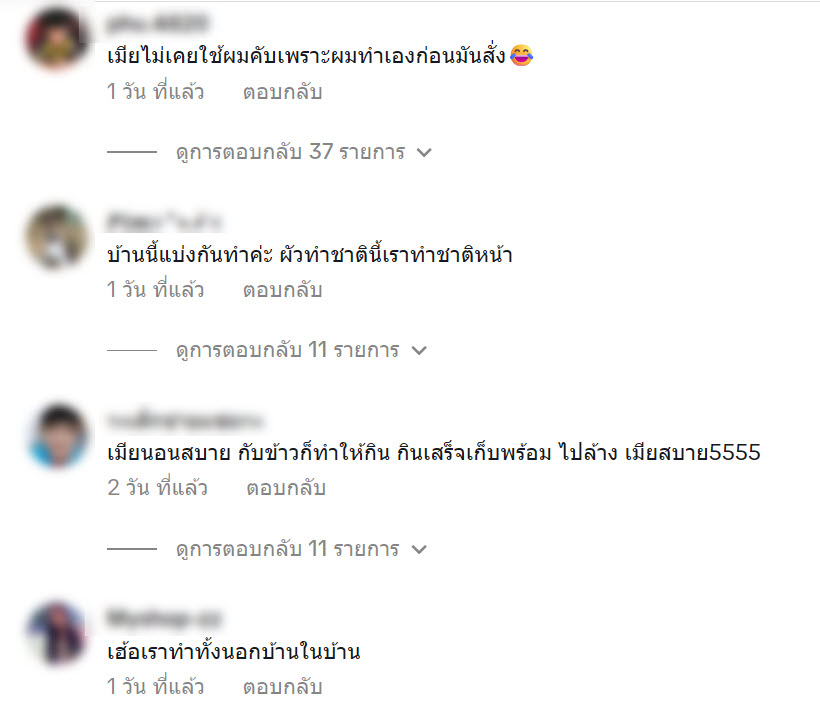Click the 2 วัน ที่แล้ว timestamp
Screen dimensions: 820x724
157,488
